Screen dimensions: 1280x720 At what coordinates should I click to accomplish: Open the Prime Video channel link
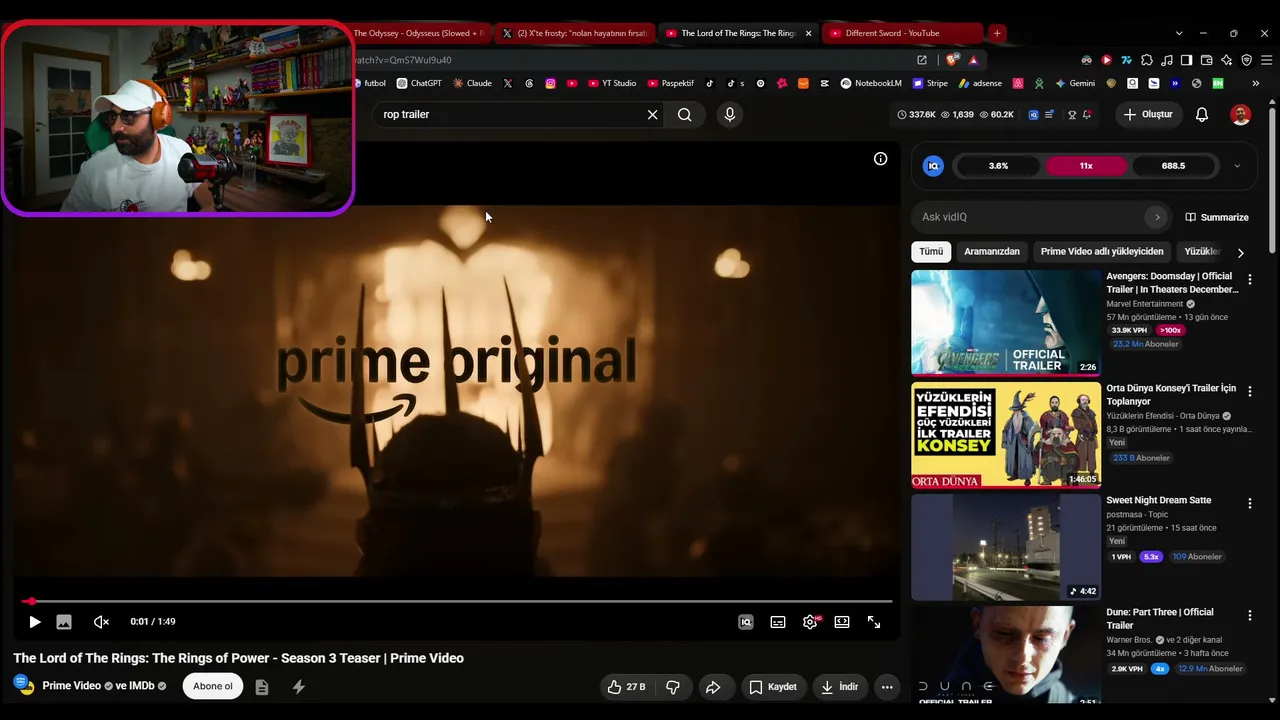click(72, 686)
